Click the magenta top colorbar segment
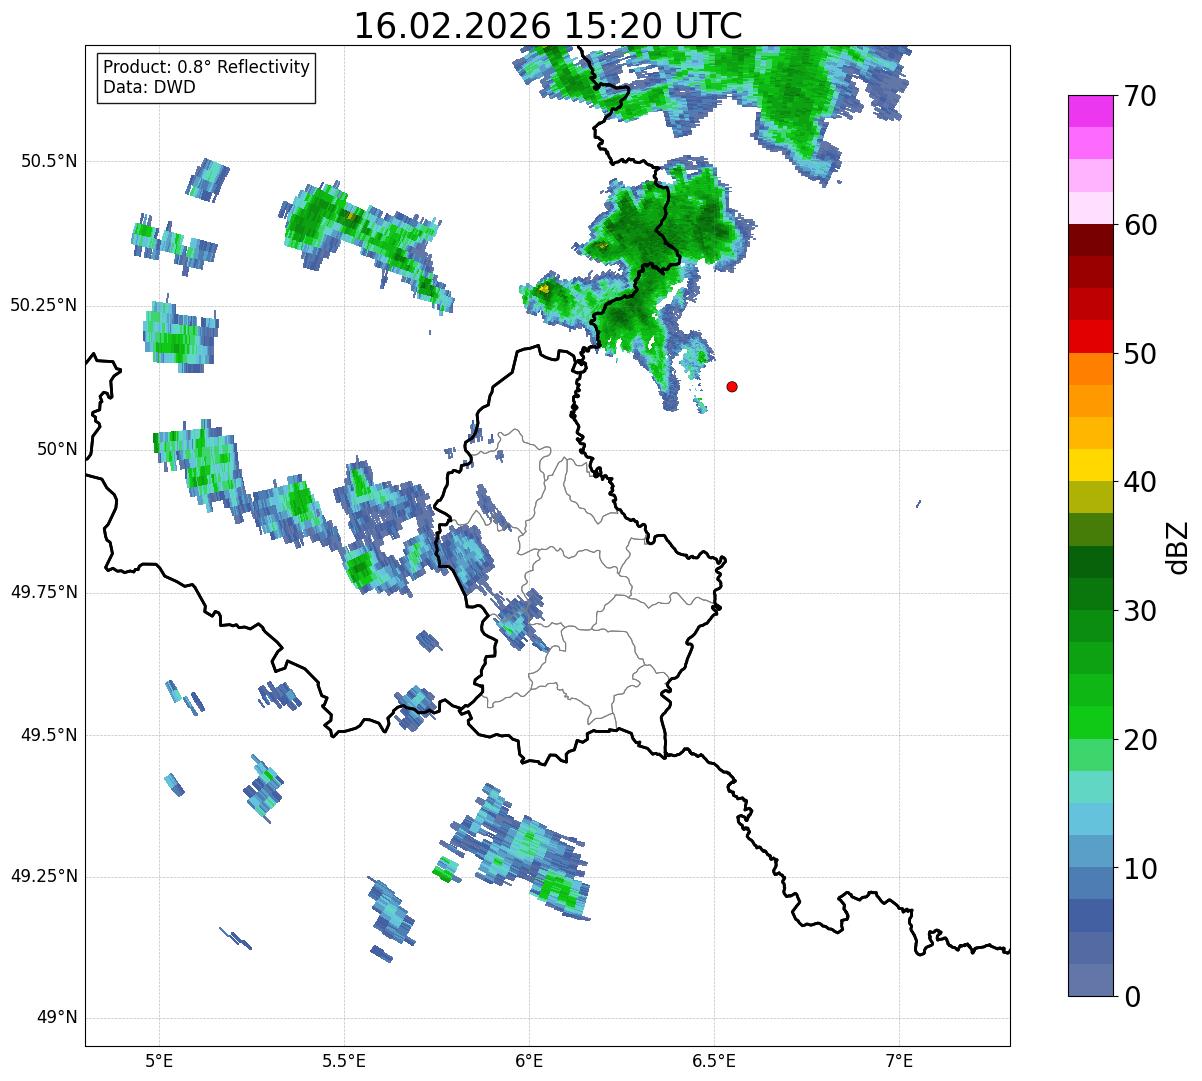1202x1081 pixels. [x=1090, y=111]
